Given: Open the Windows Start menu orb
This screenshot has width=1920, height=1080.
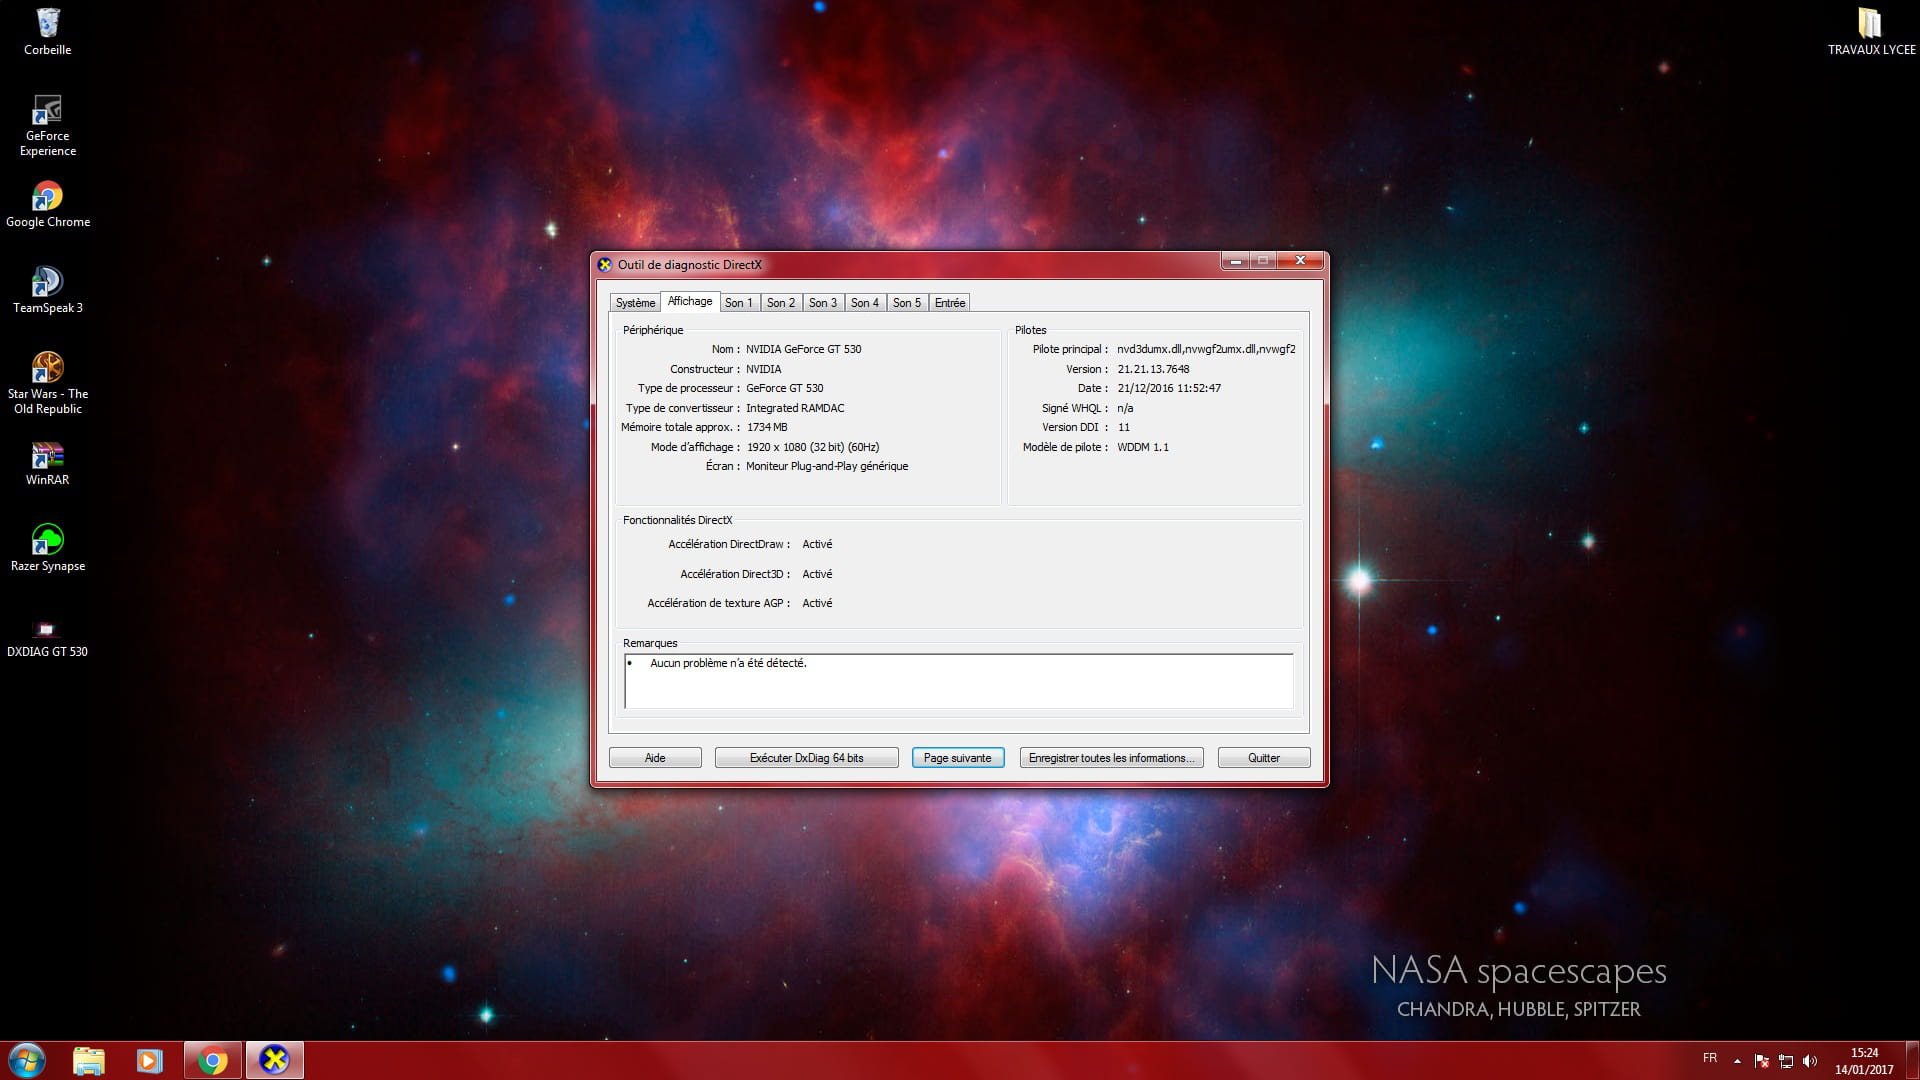Looking at the screenshot, I should click(27, 1060).
